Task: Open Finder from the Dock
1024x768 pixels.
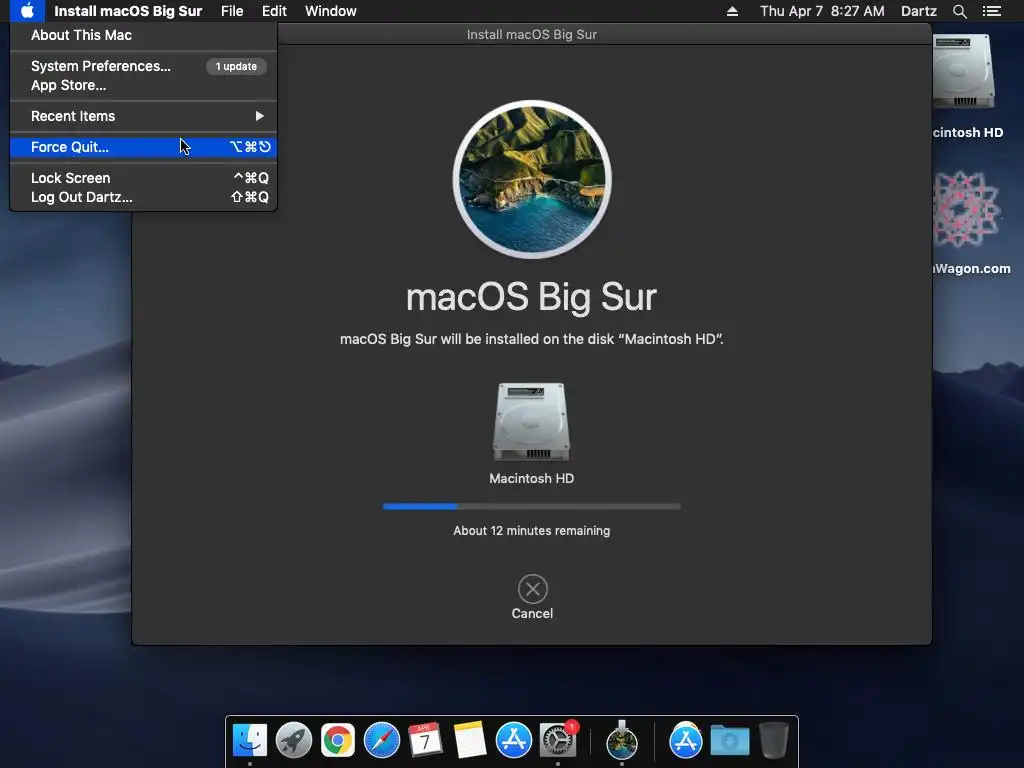Action: (250, 741)
